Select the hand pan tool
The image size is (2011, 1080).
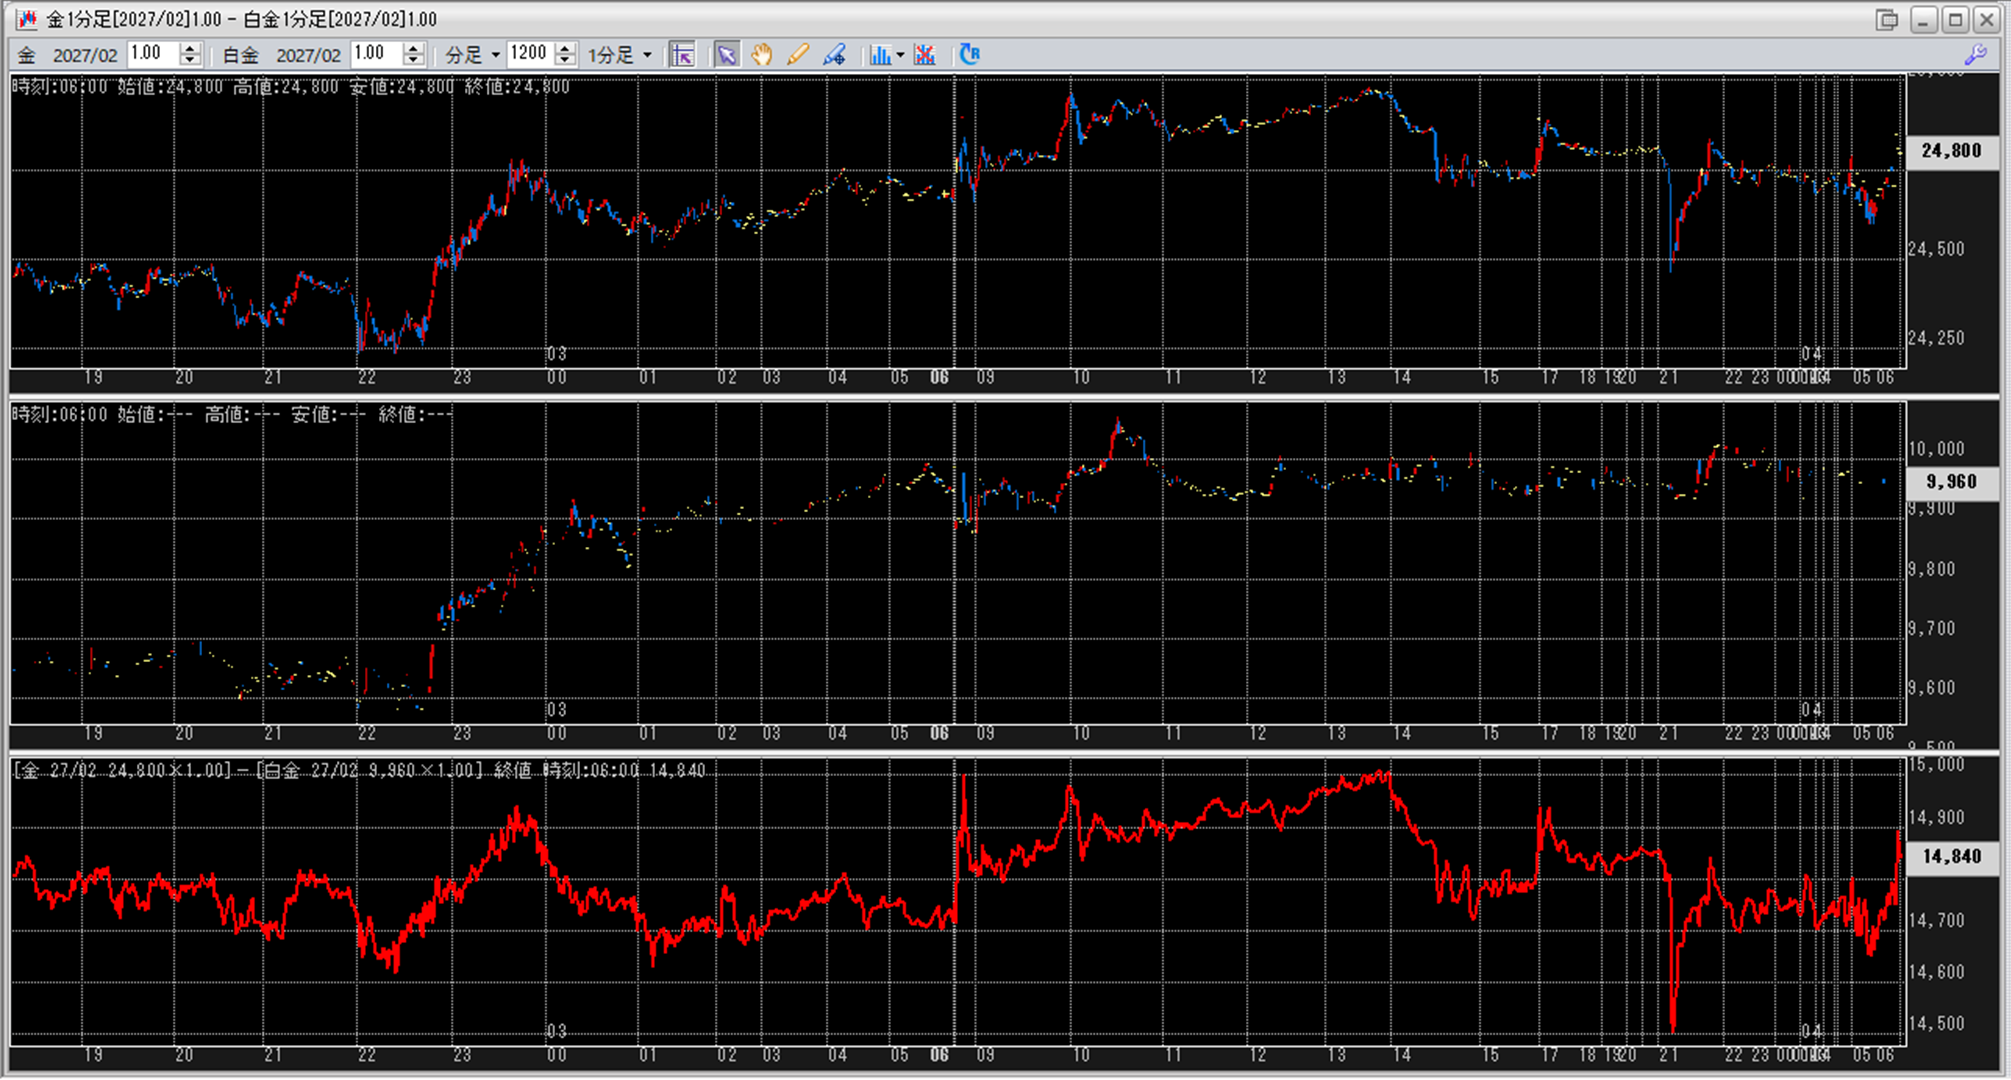click(x=762, y=55)
